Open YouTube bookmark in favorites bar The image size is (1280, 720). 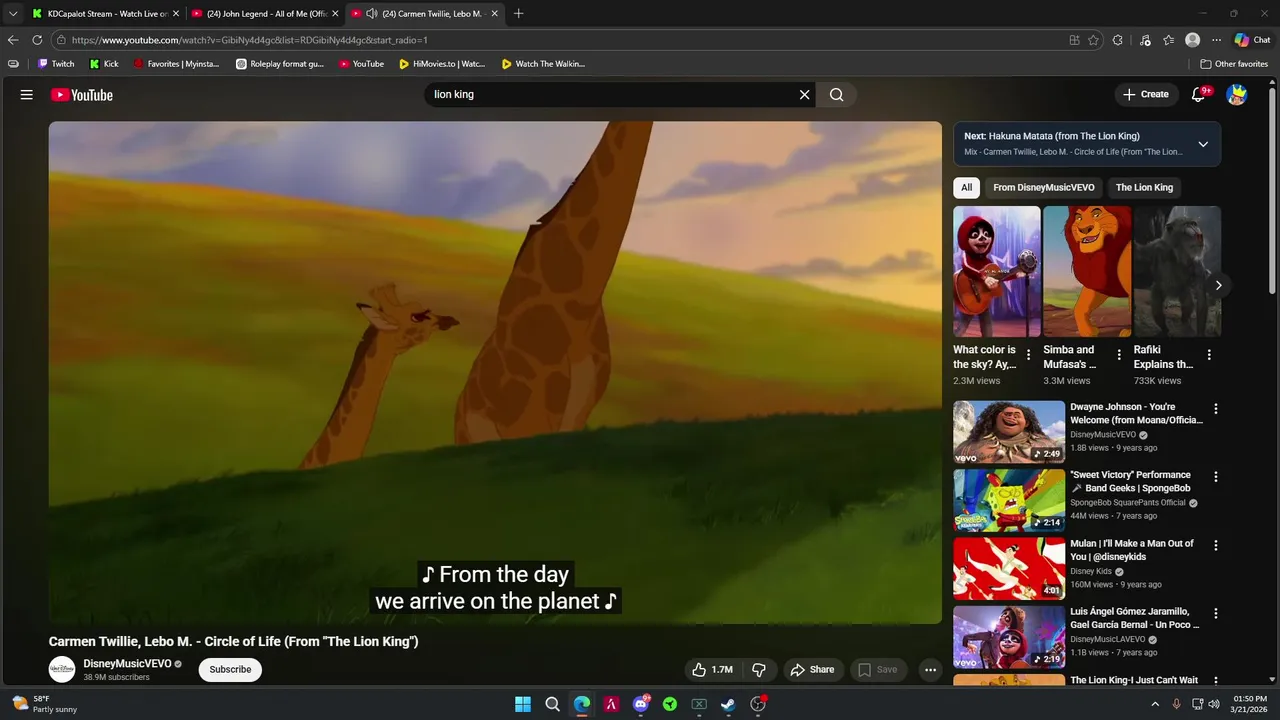(361, 64)
